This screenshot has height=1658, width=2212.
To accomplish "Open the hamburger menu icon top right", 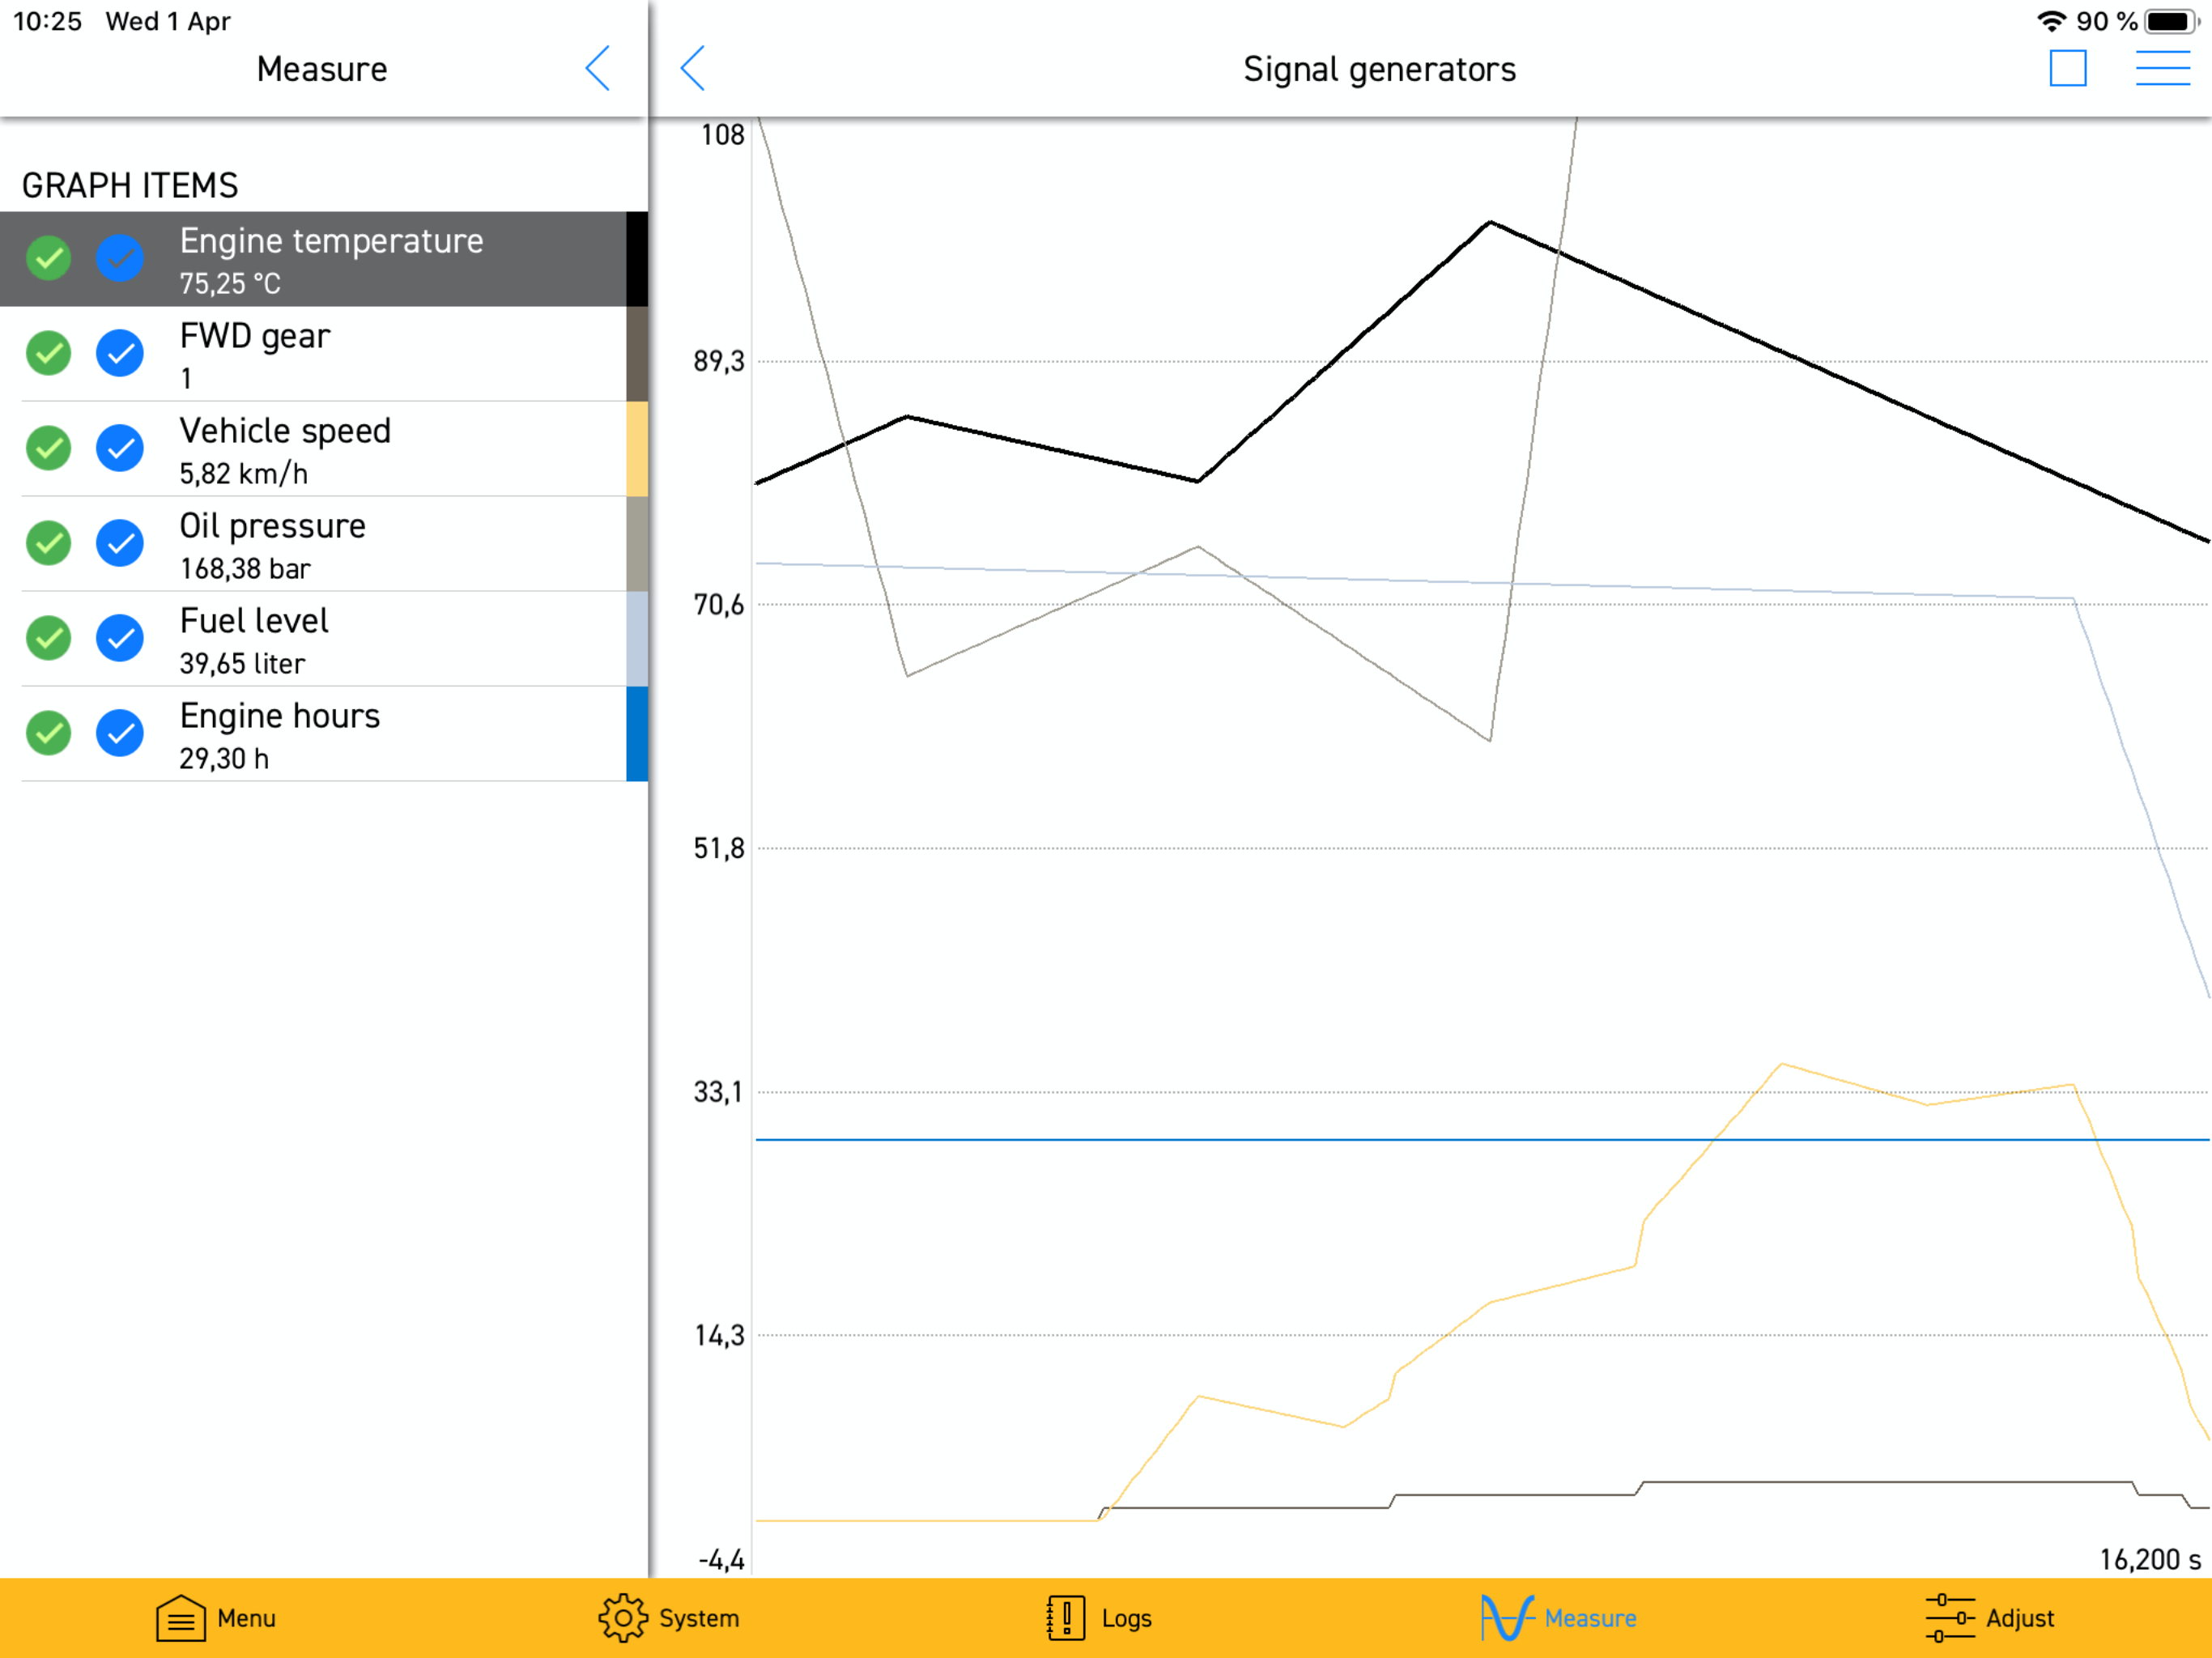I will point(2162,69).
